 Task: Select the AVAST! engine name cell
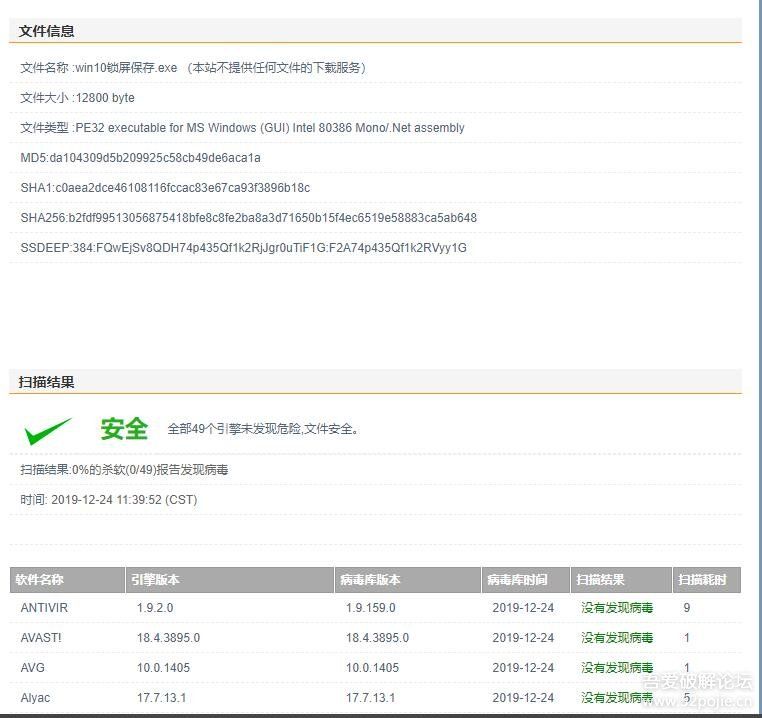[41, 638]
